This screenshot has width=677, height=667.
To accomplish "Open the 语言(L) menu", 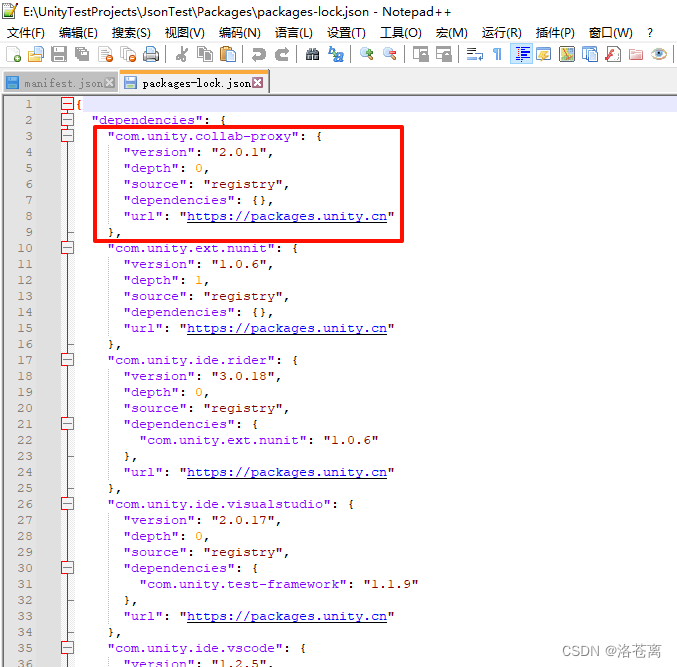I will pyautogui.click(x=294, y=33).
